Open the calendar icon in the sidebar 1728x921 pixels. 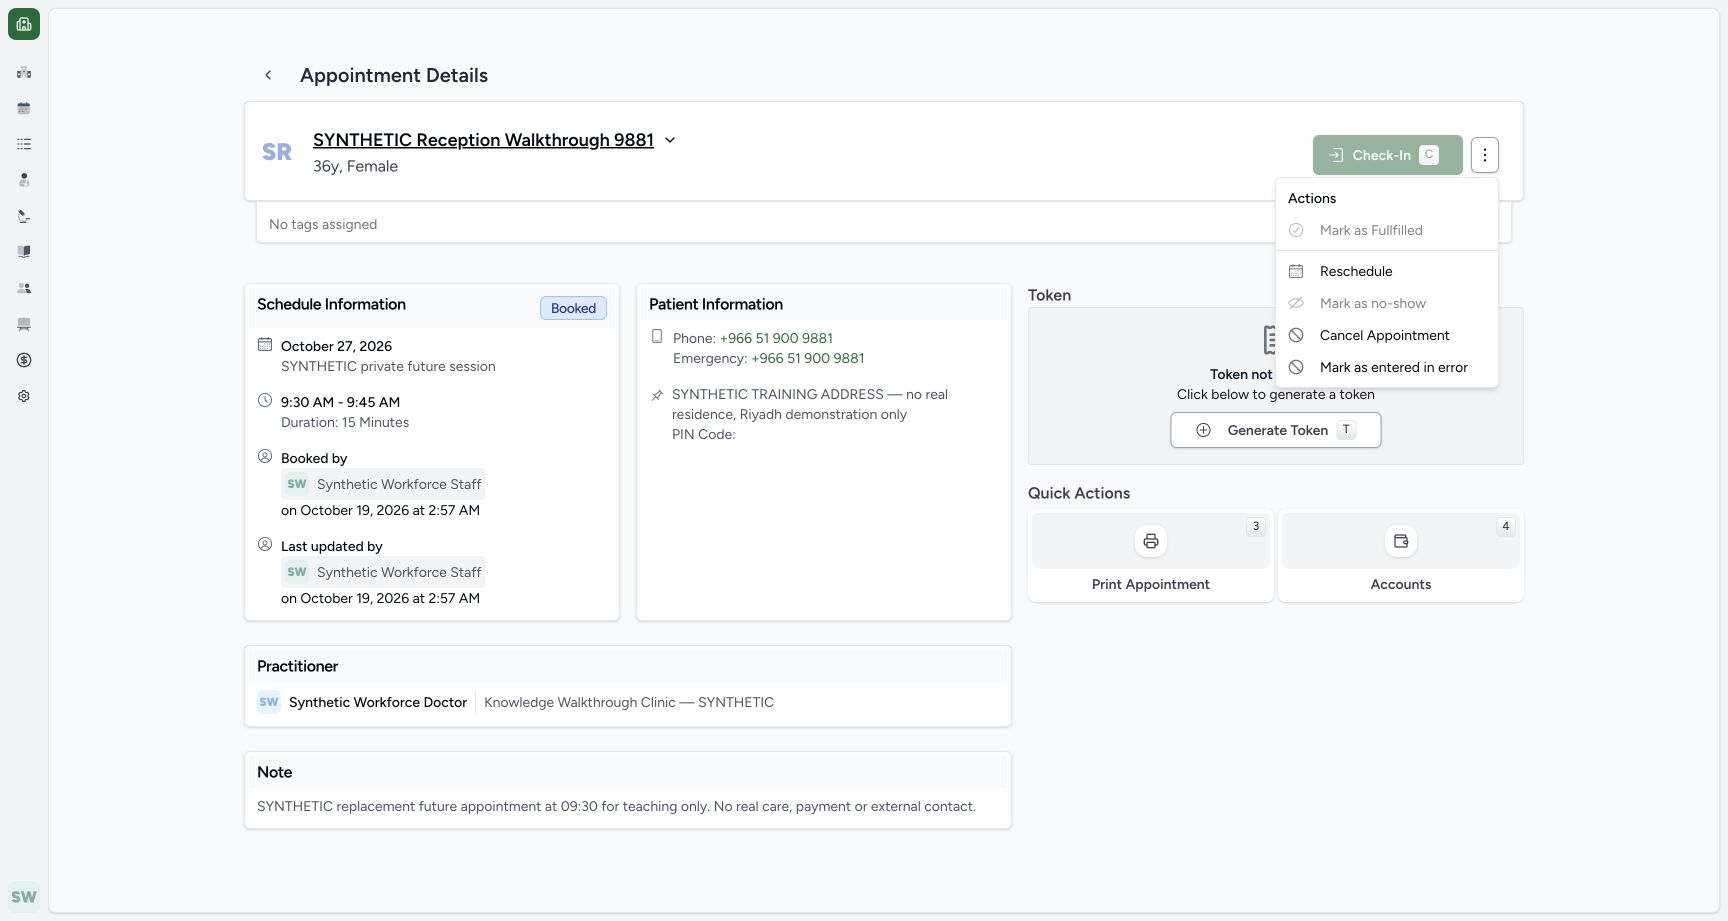24,108
